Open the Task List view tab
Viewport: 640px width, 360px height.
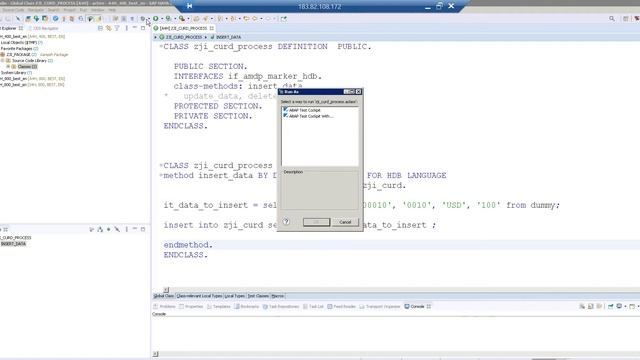pos(313,307)
